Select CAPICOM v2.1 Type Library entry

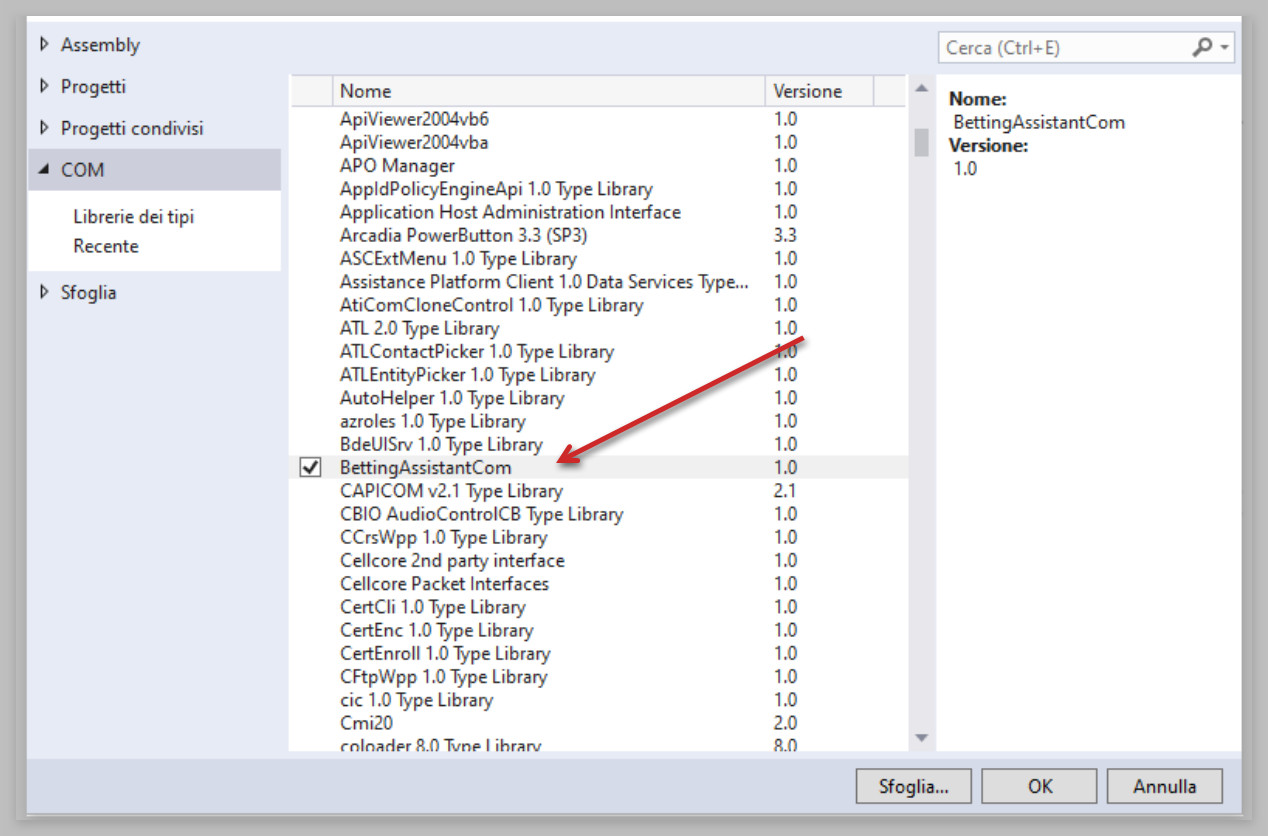(x=451, y=491)
